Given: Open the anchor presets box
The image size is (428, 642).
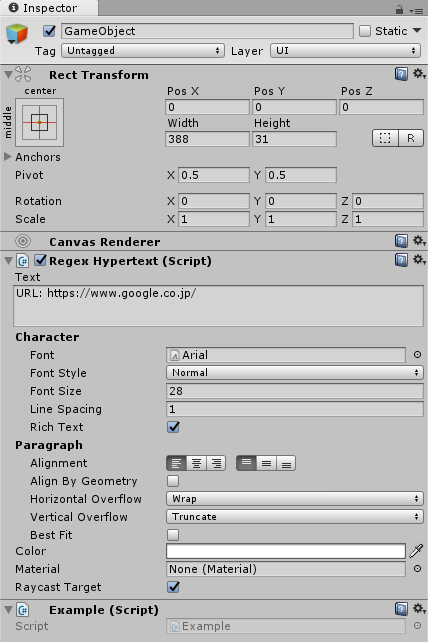Looking at the screenshot, I should pyautogui.click(x=39, y=122).
